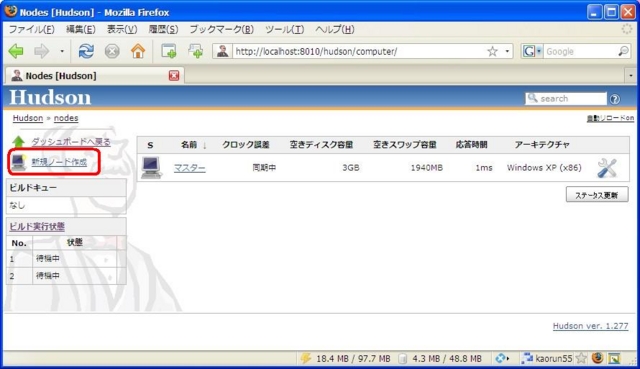Viewport: 640px width, 369px height.
Task: Click the Windows XP (x86) cell
Action: click(544, 167)
